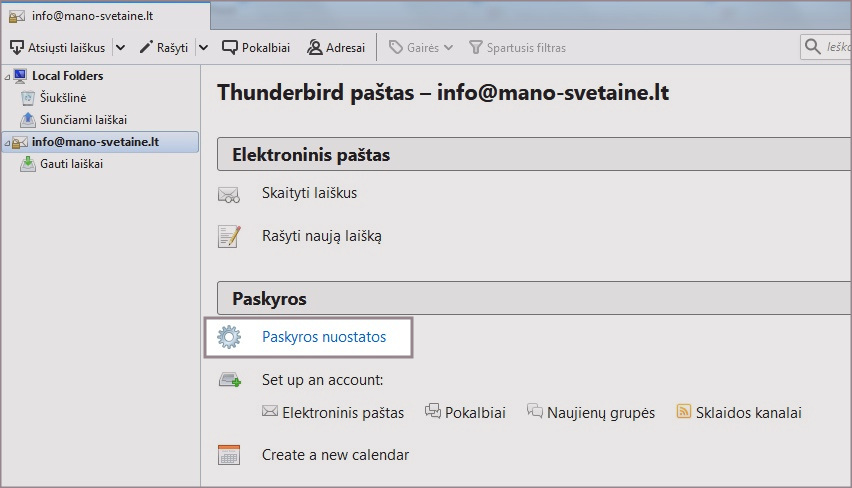Click the Elektroninis paštas account setup link
Viewport: 852px width, 488px height.
pos(343,412)
